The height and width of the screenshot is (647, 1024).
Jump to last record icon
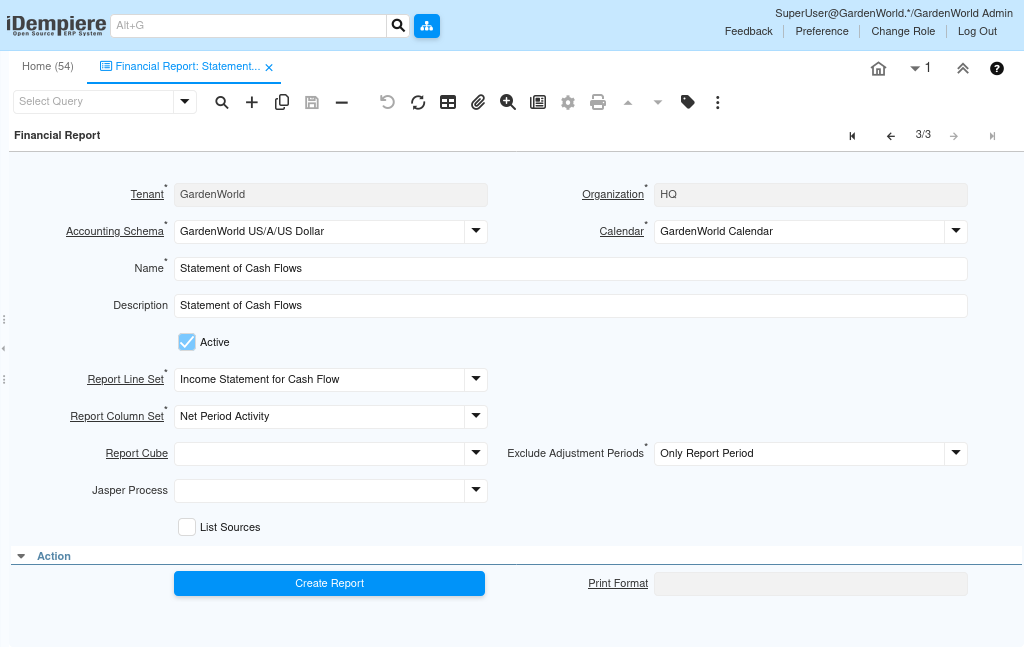[992, 136]
